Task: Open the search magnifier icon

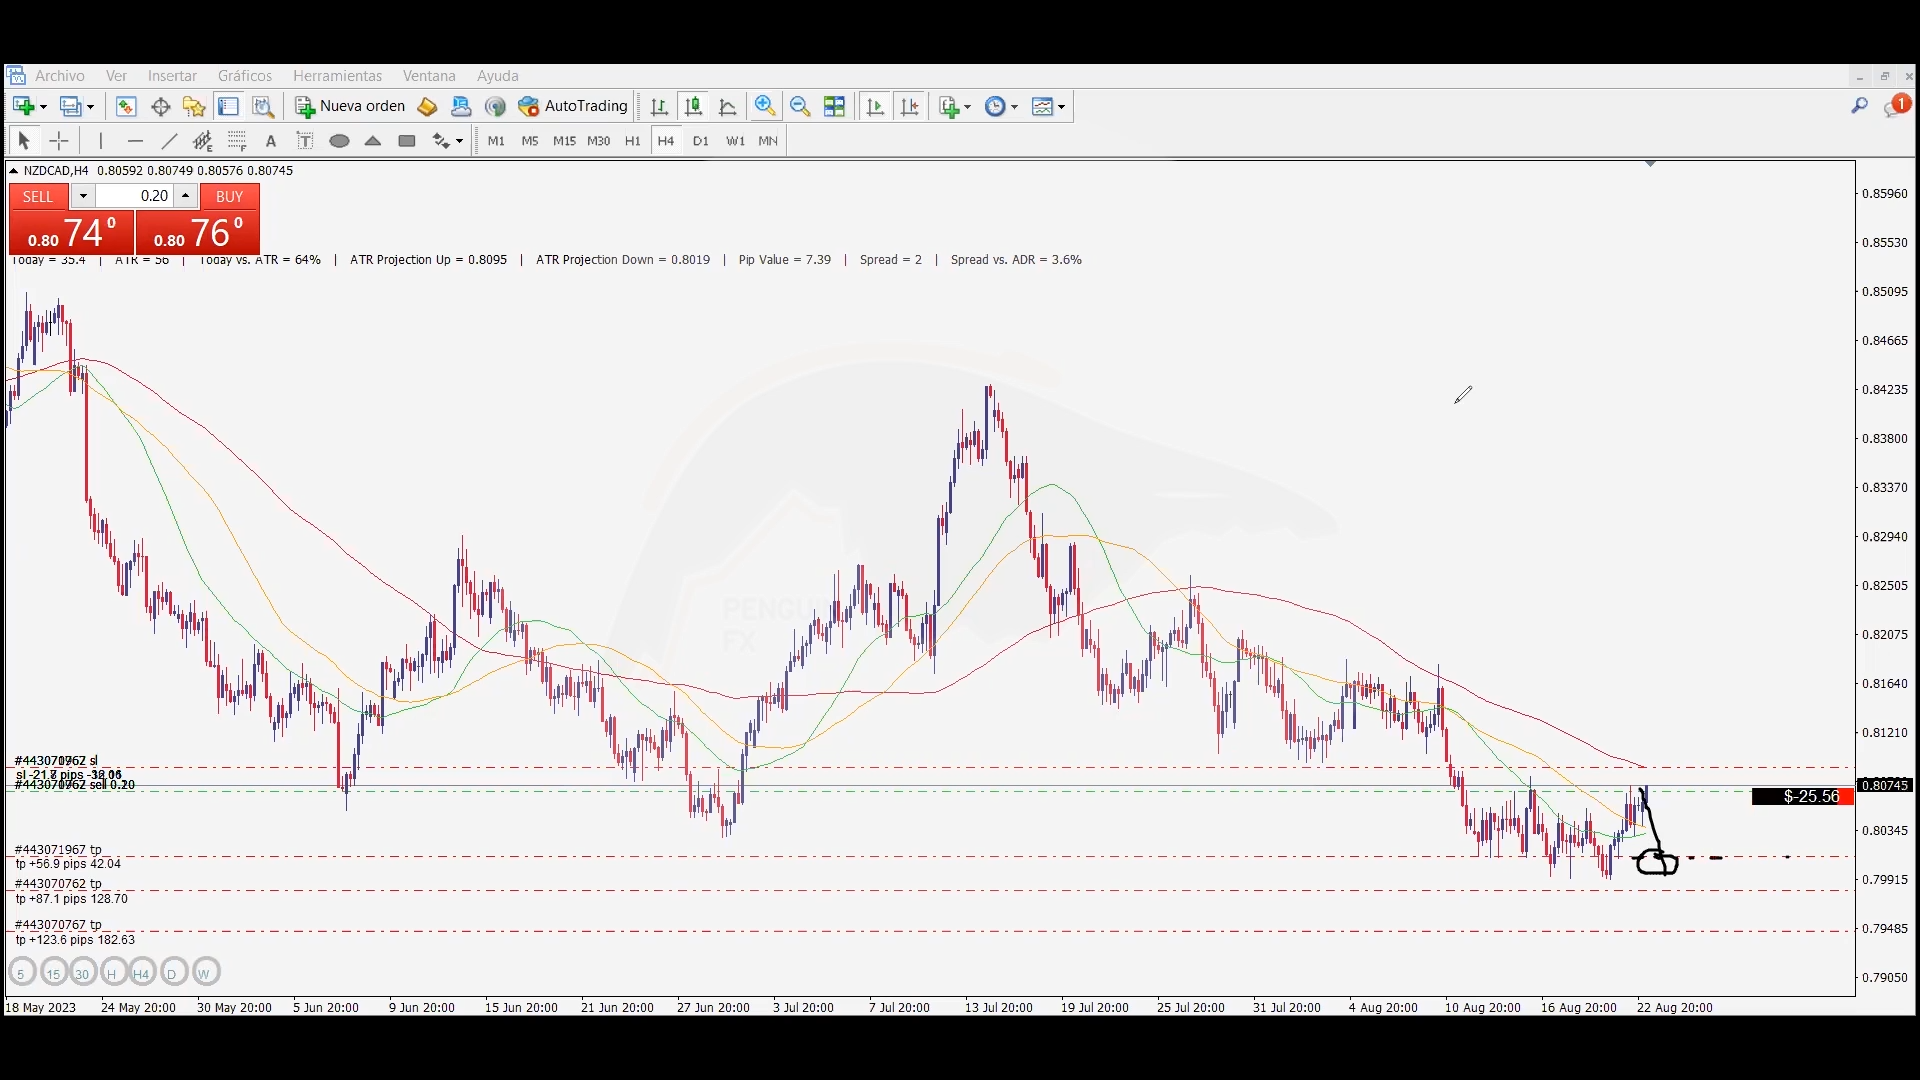Action: click(1859, 105)
